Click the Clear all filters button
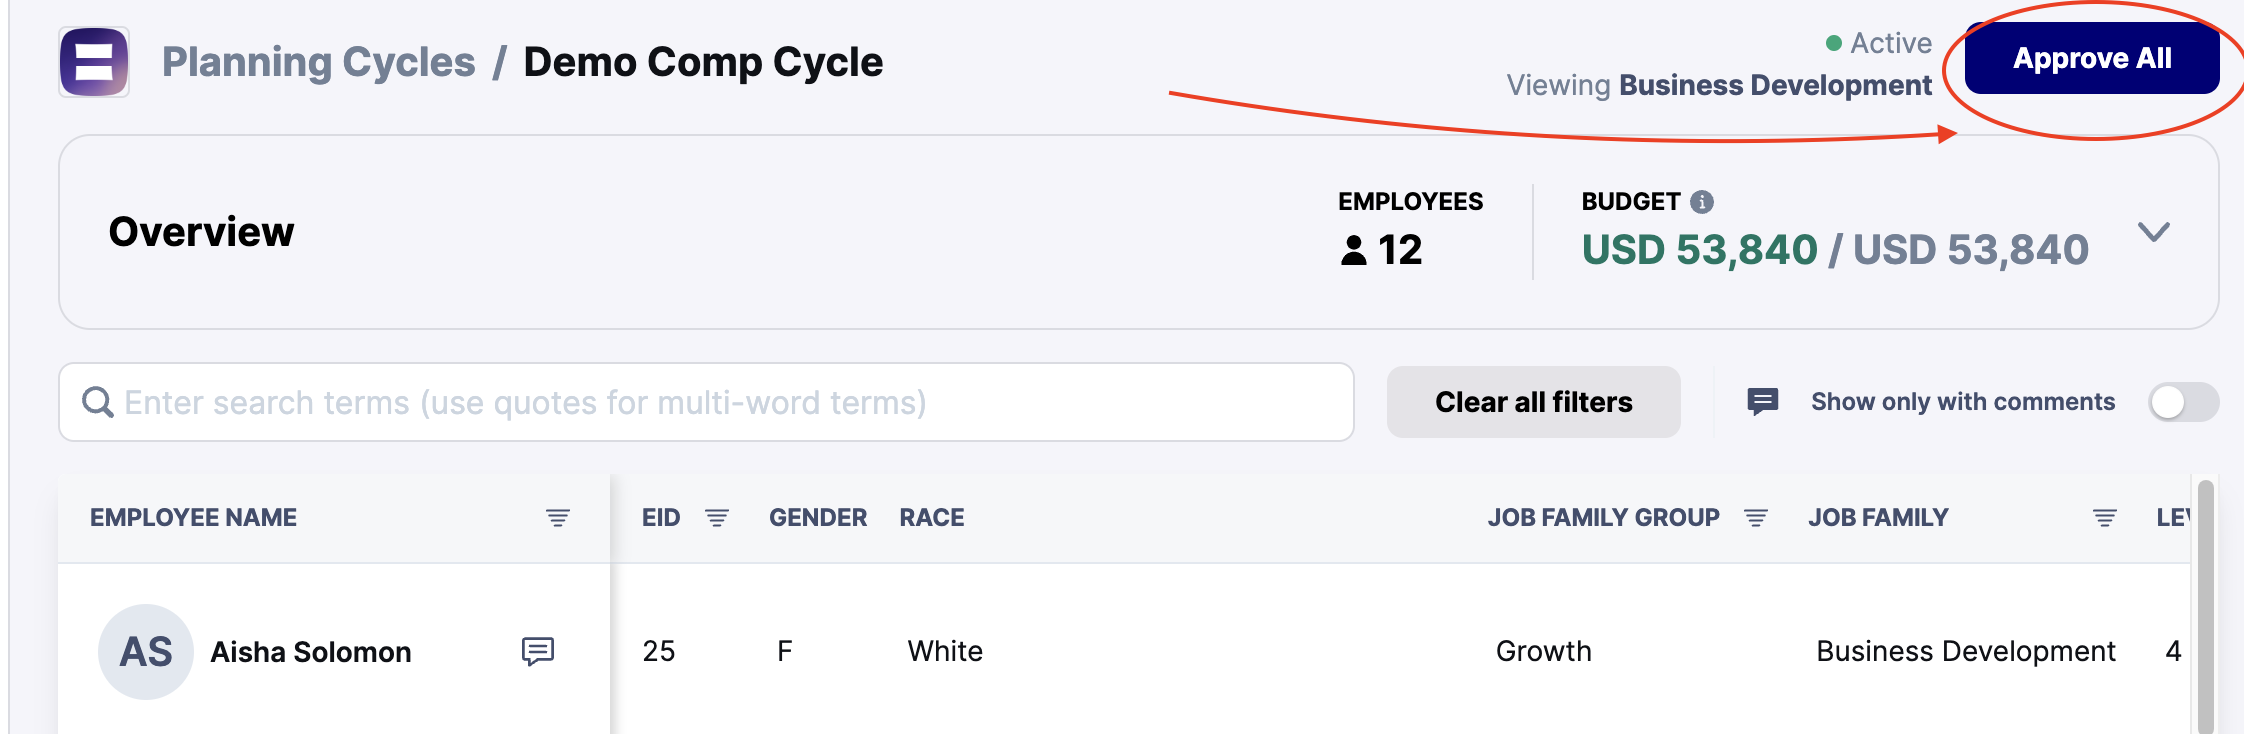The height and width of the screenshot is (734, 2244). [x=1534, y=402]
